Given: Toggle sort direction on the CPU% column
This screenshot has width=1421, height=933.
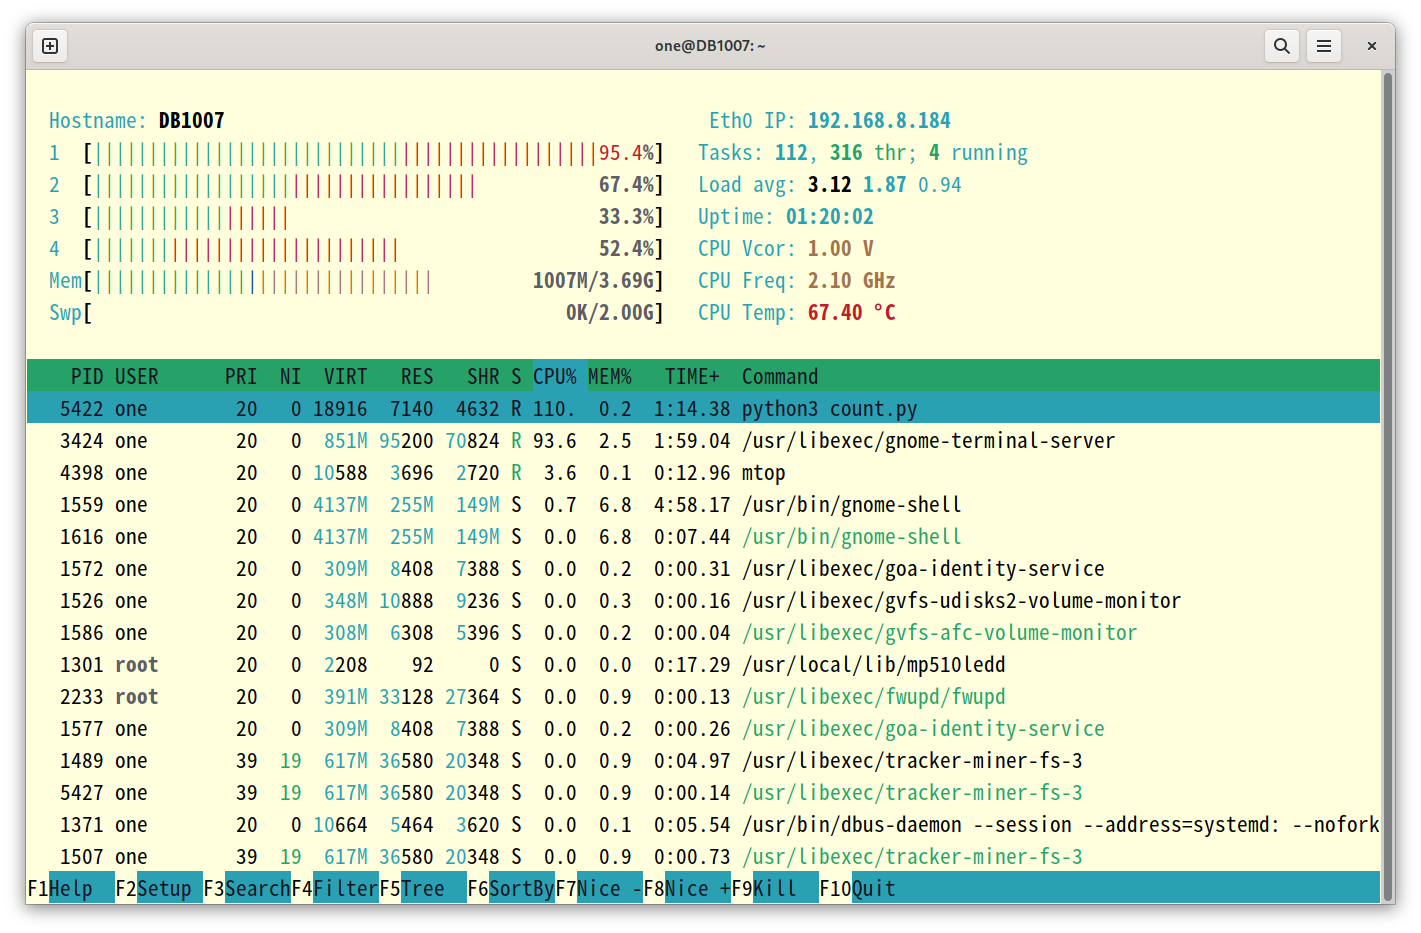Looking at the screenshot, I should pos(554,376).
